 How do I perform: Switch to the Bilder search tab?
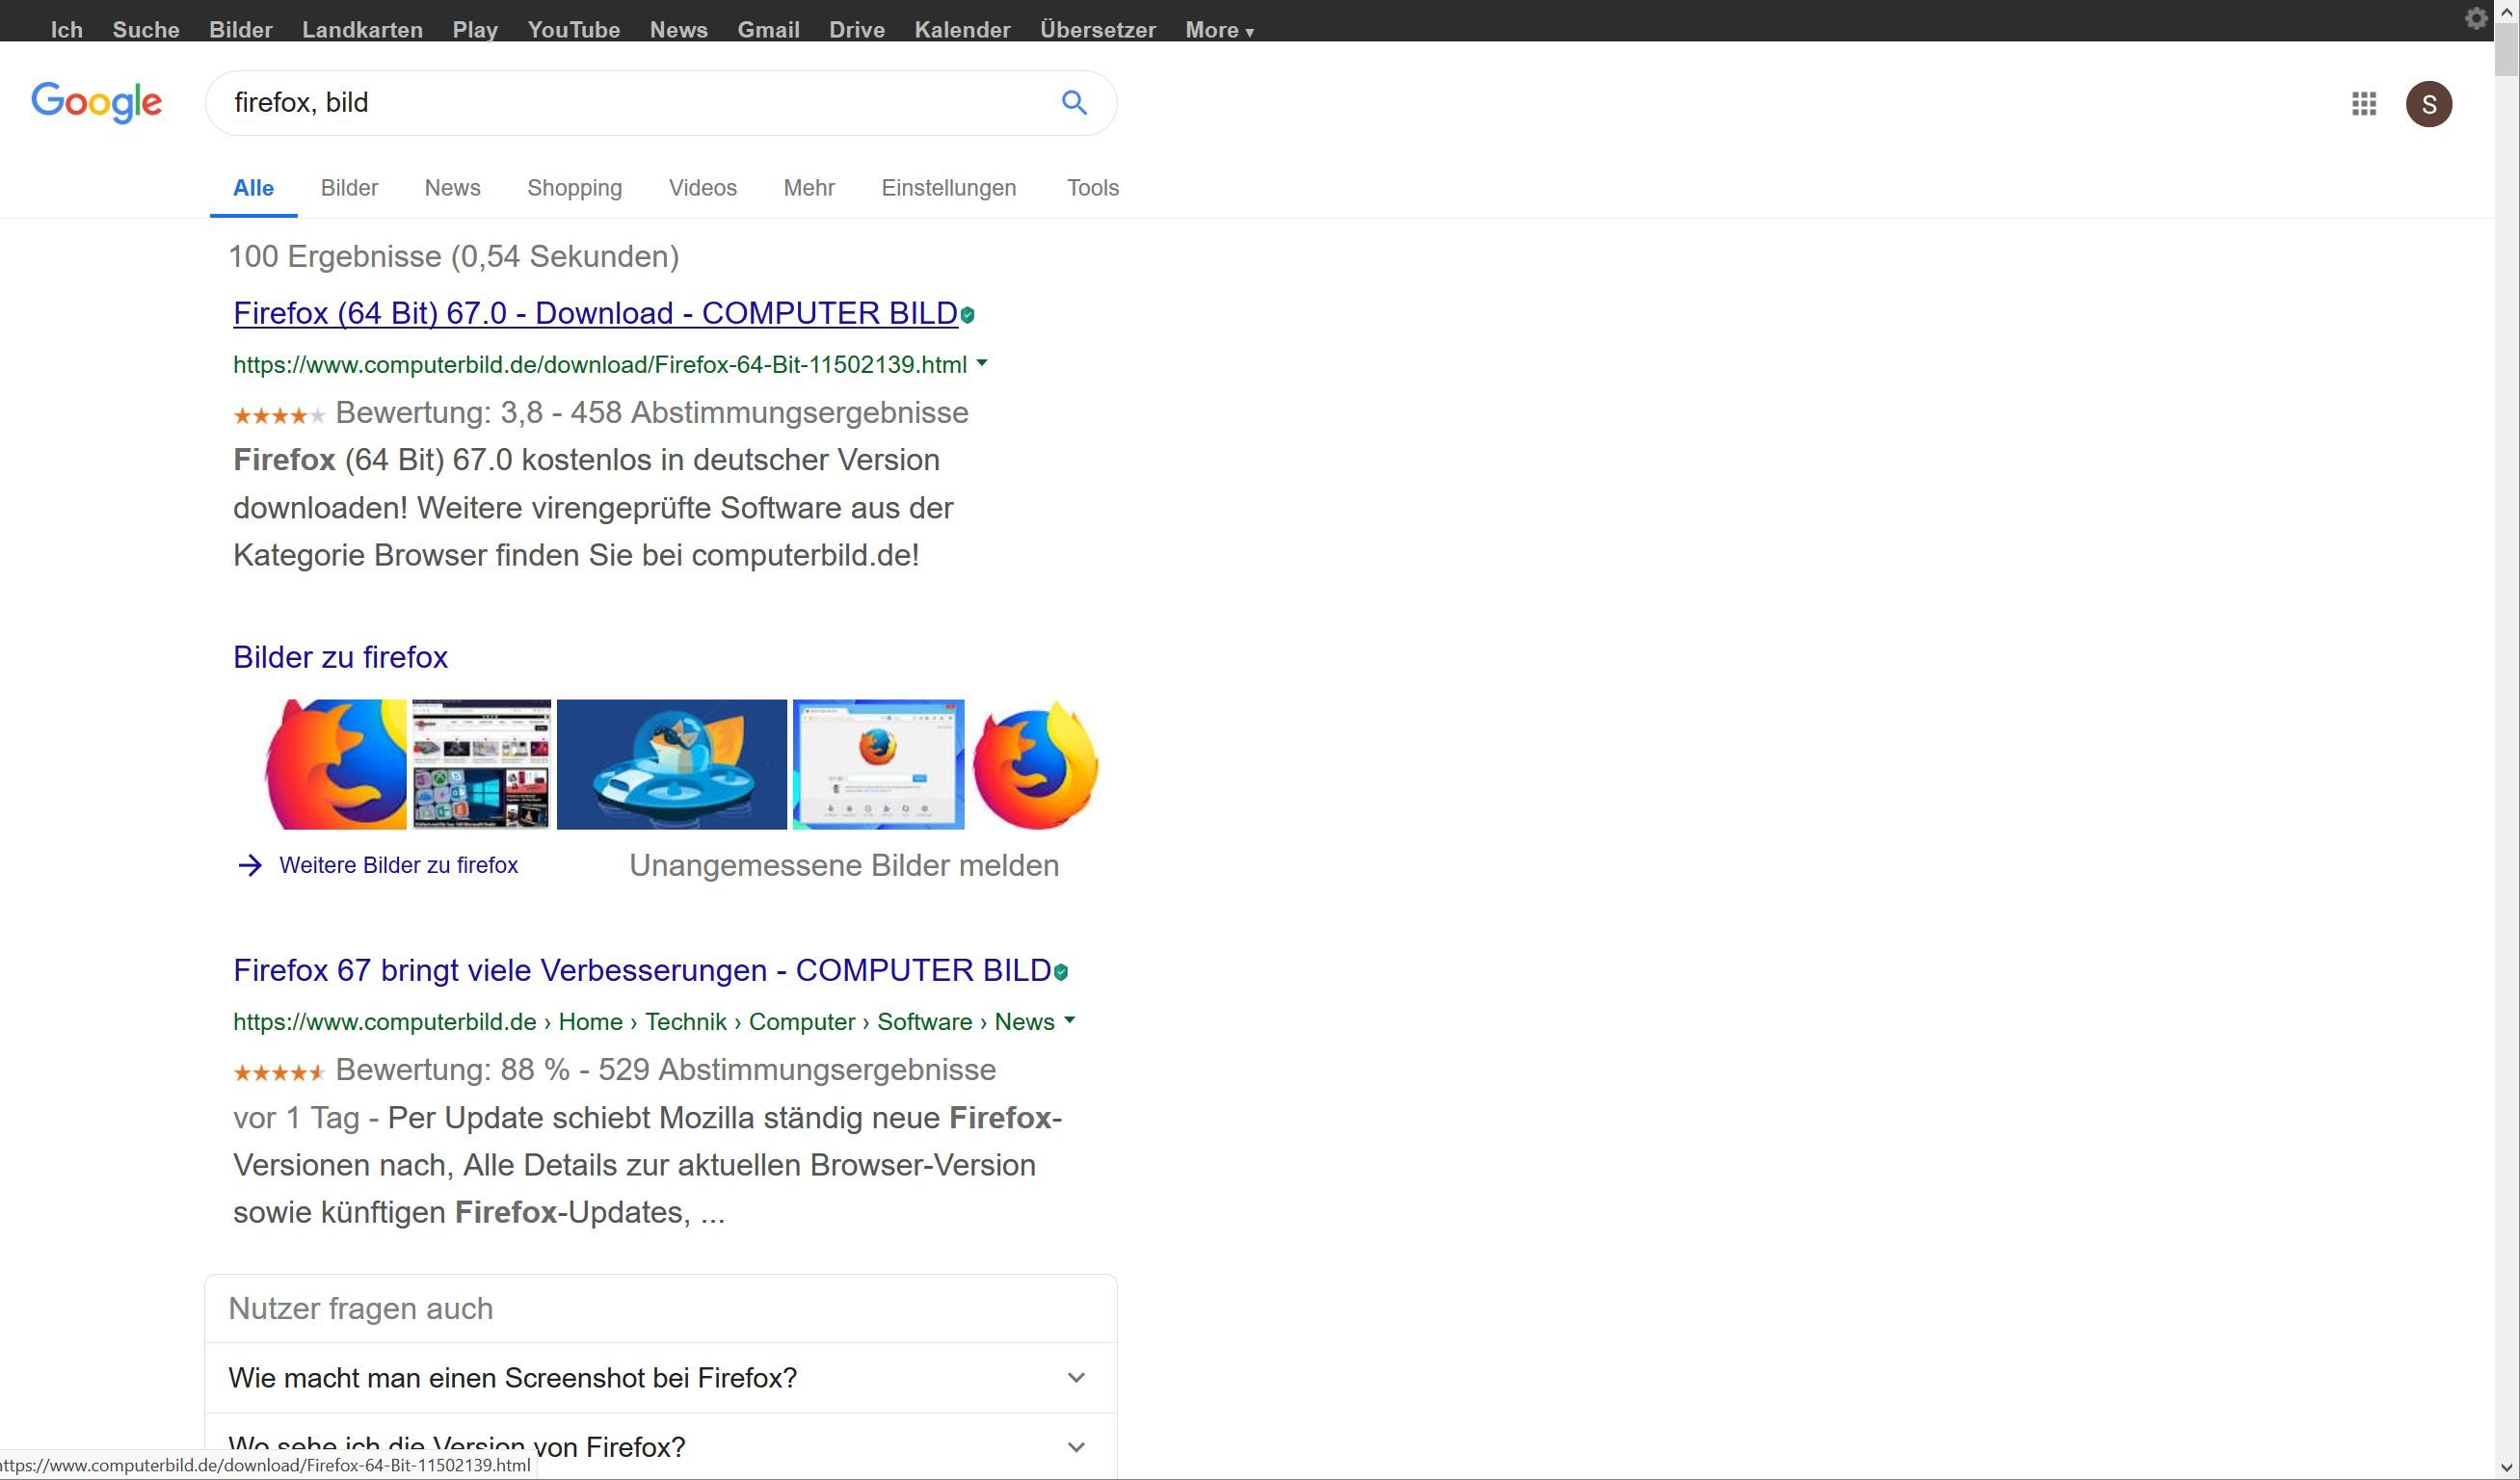pos(349,188)
